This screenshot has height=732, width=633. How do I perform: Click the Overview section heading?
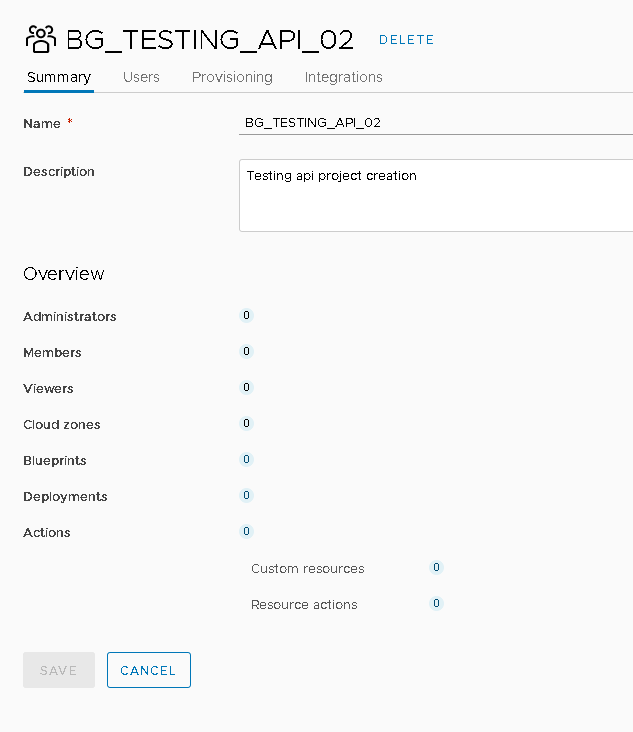click(63, 274)
